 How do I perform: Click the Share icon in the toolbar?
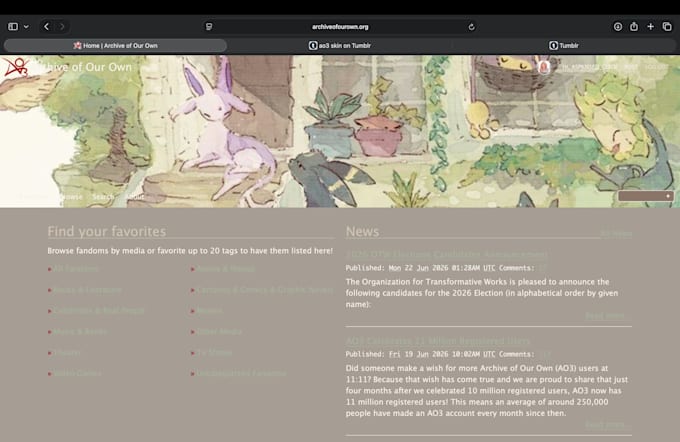point(634,26)
